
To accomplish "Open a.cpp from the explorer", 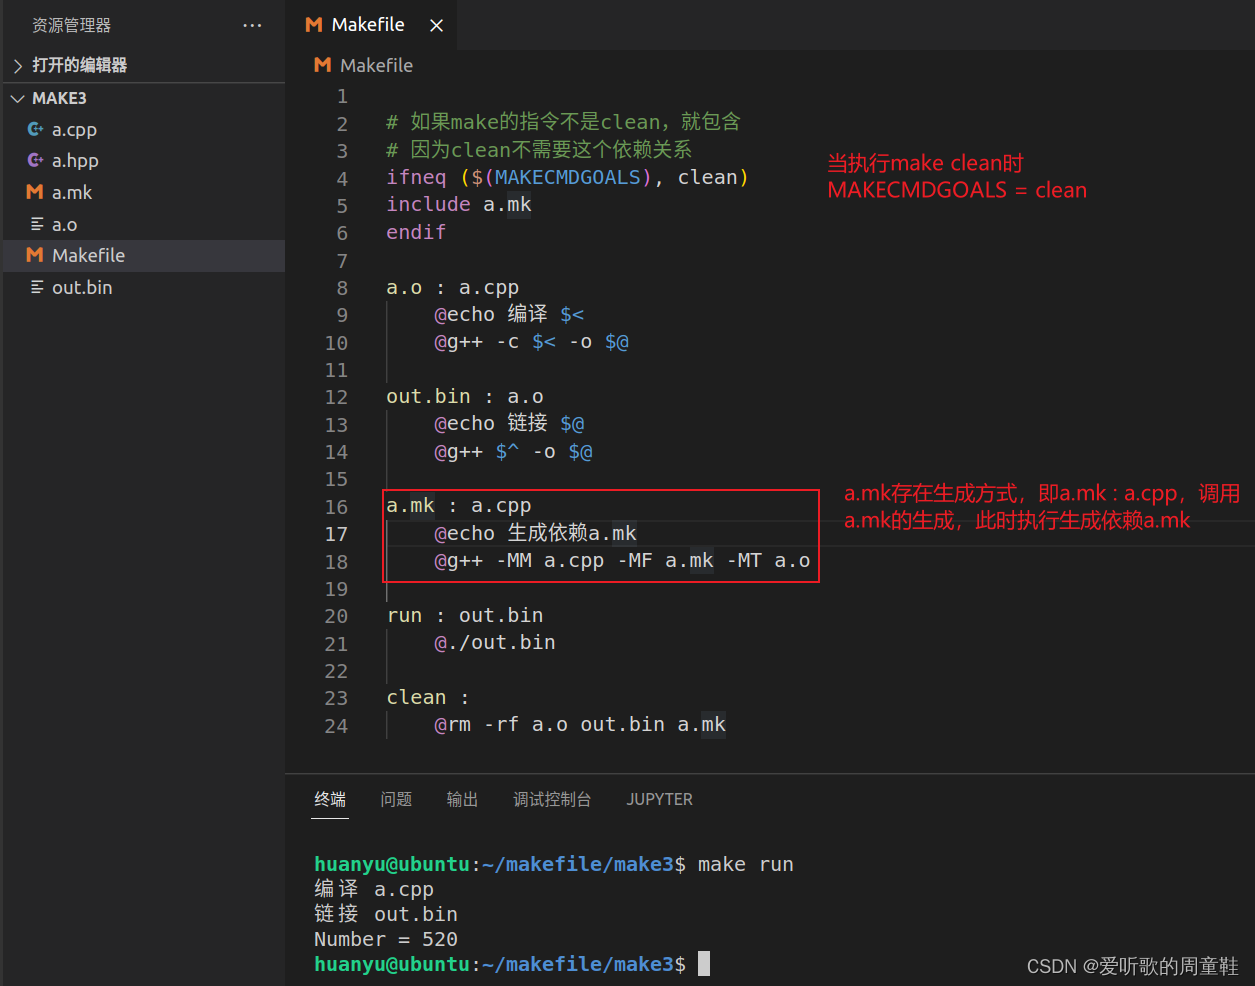I will [74, 129].
